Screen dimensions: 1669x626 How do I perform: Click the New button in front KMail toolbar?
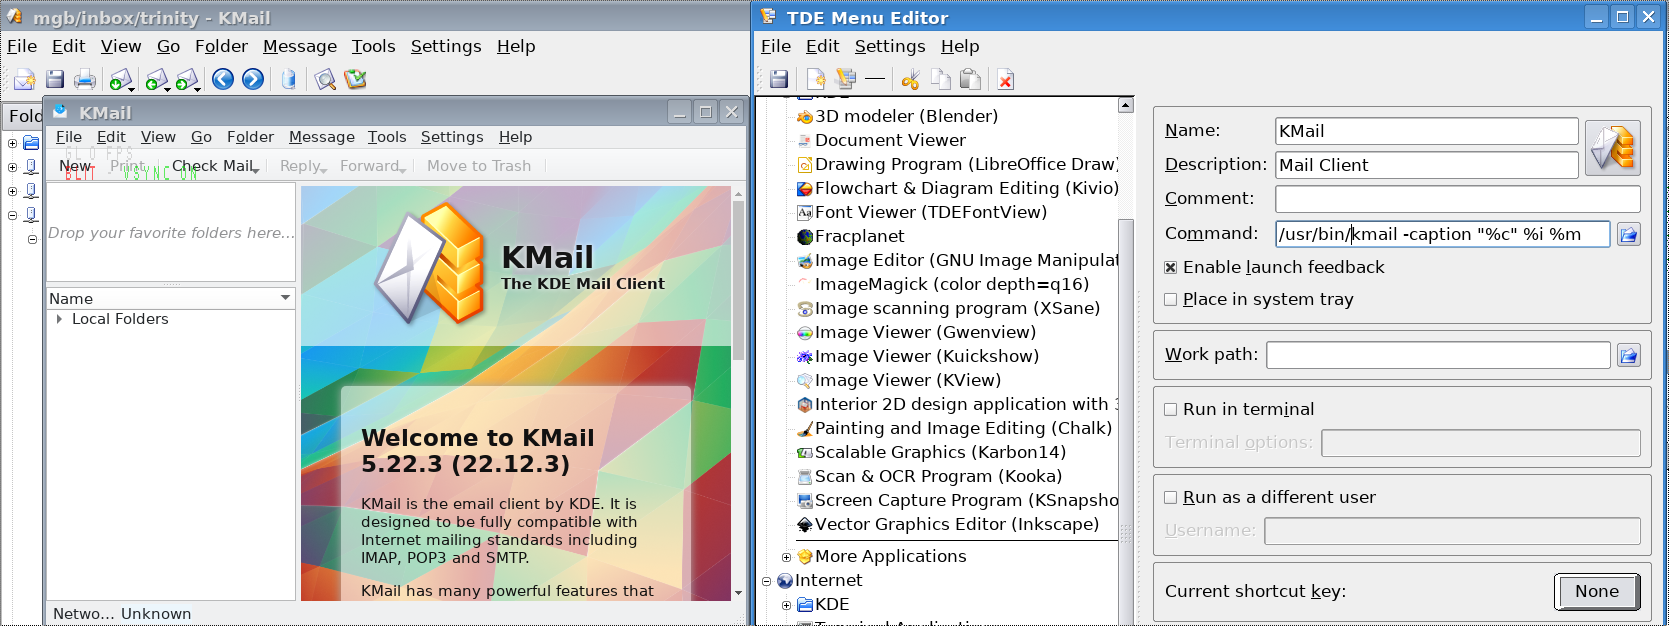75,166
